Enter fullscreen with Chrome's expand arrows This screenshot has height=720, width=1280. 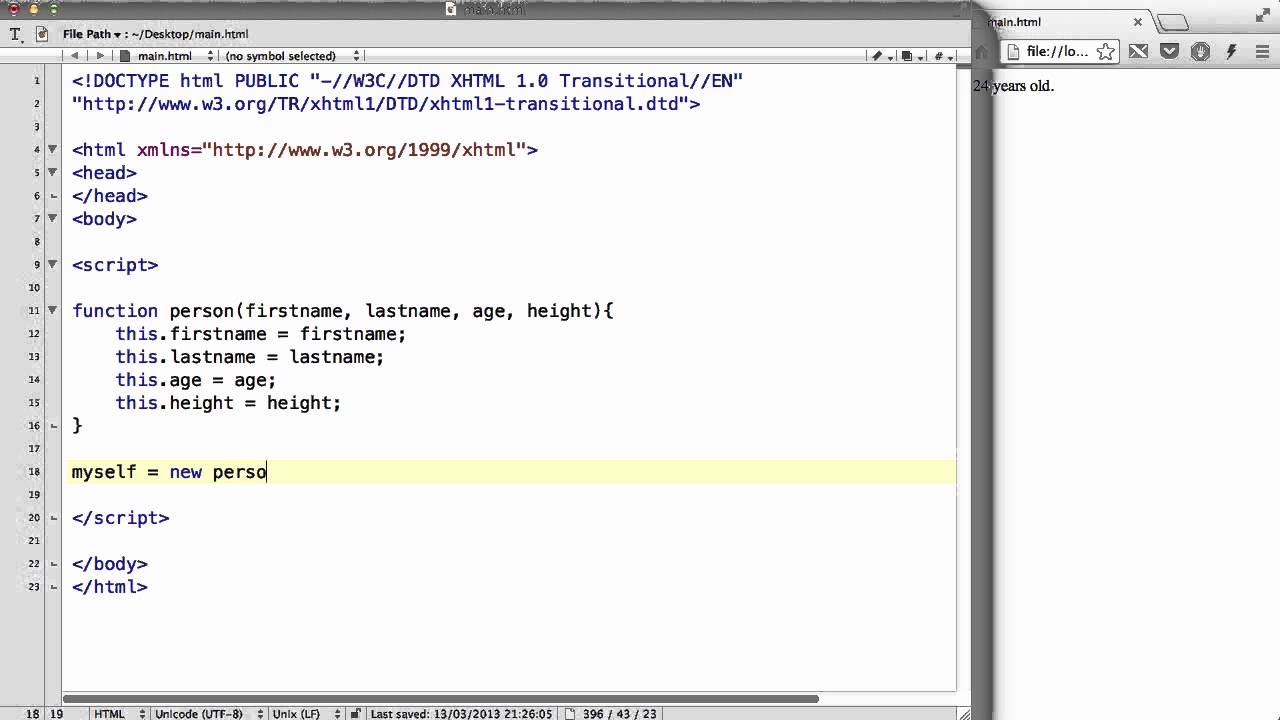pos(1262,15)
